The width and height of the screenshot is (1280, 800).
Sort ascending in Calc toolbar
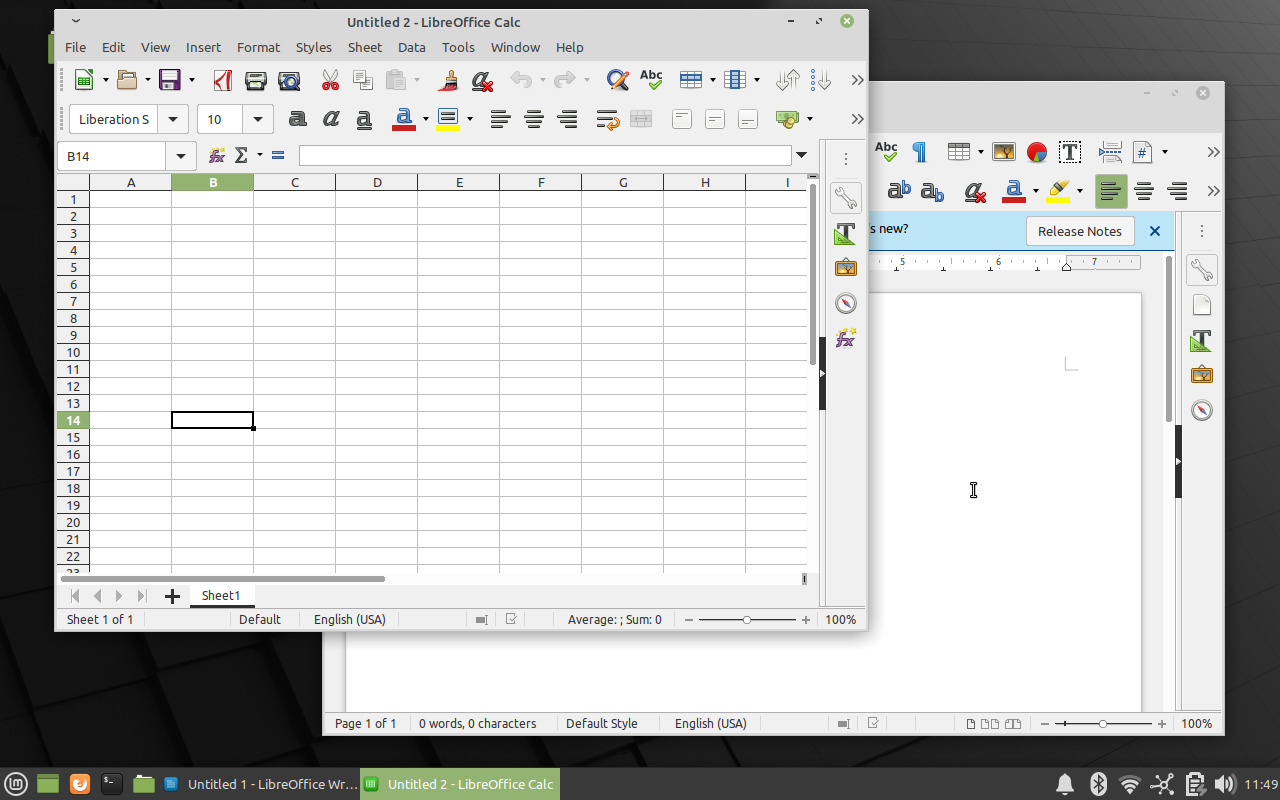click(788, 80)
